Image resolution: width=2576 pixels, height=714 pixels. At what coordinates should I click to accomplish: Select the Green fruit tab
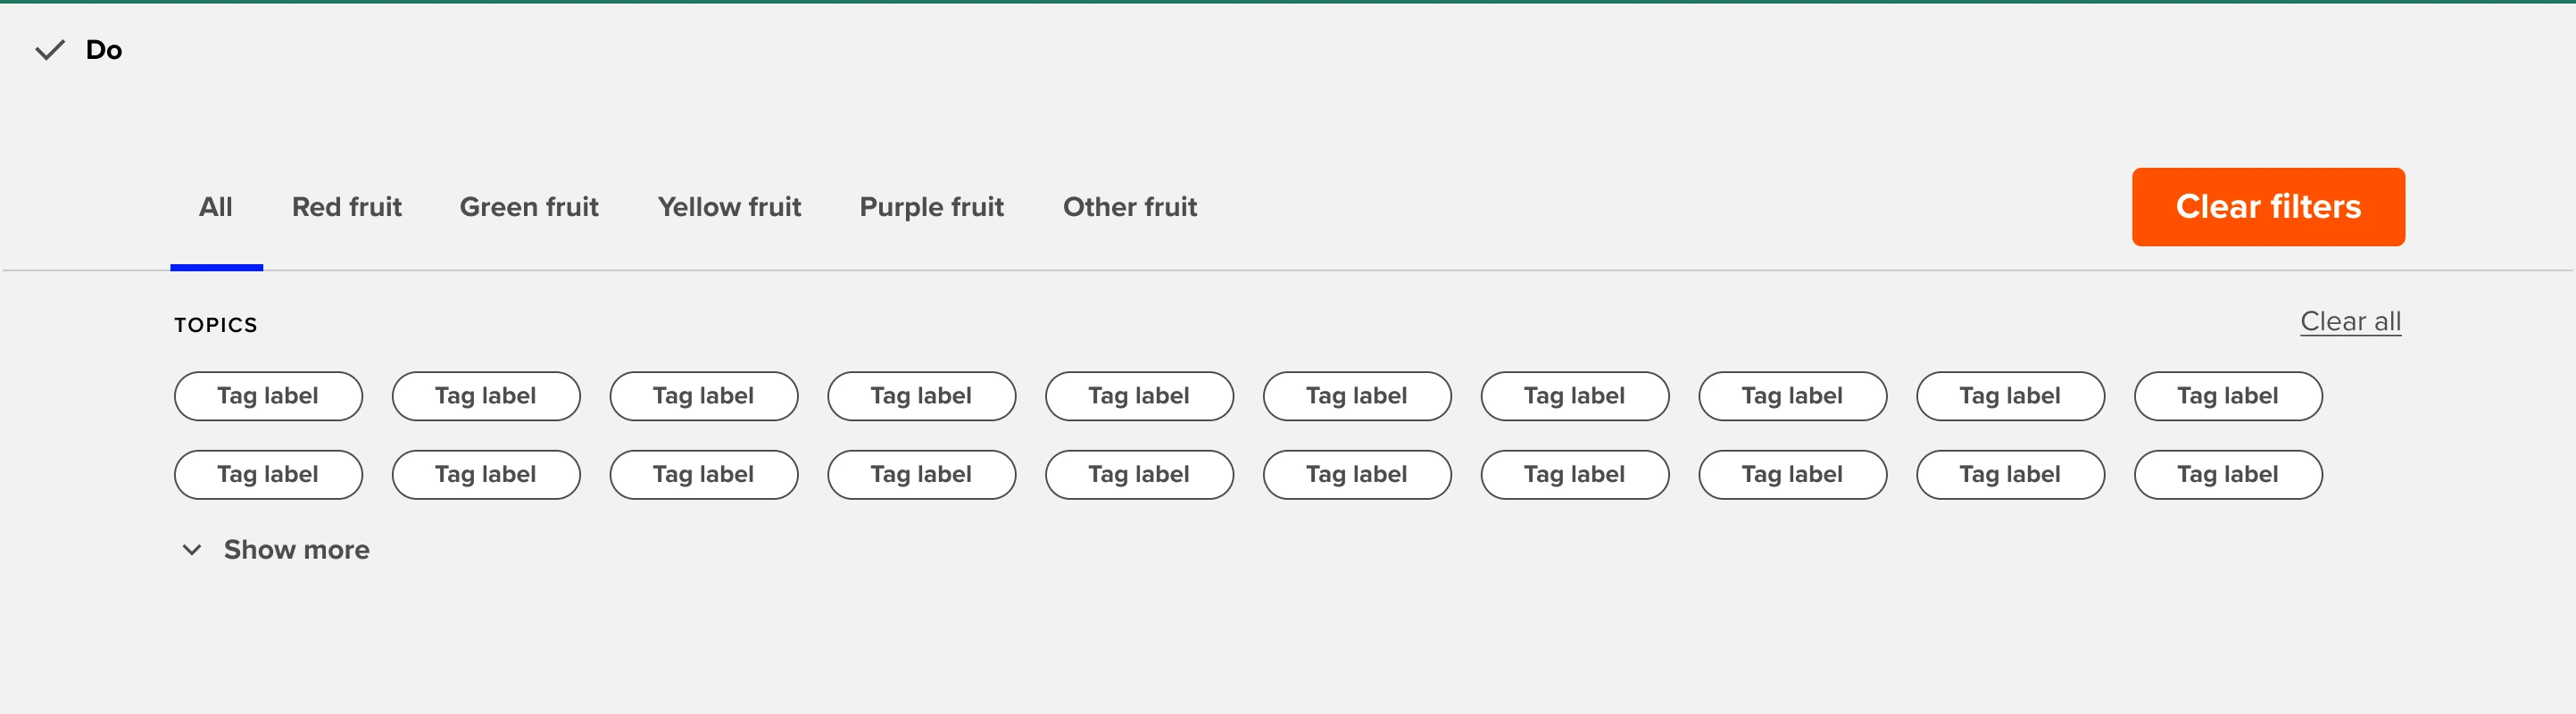tap(529, 207)
